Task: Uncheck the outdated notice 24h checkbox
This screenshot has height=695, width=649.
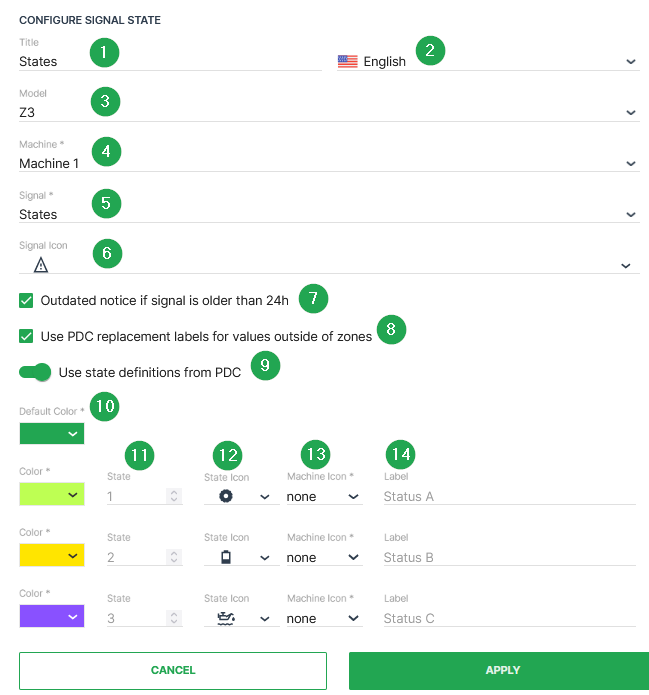Action: (26, 300)
